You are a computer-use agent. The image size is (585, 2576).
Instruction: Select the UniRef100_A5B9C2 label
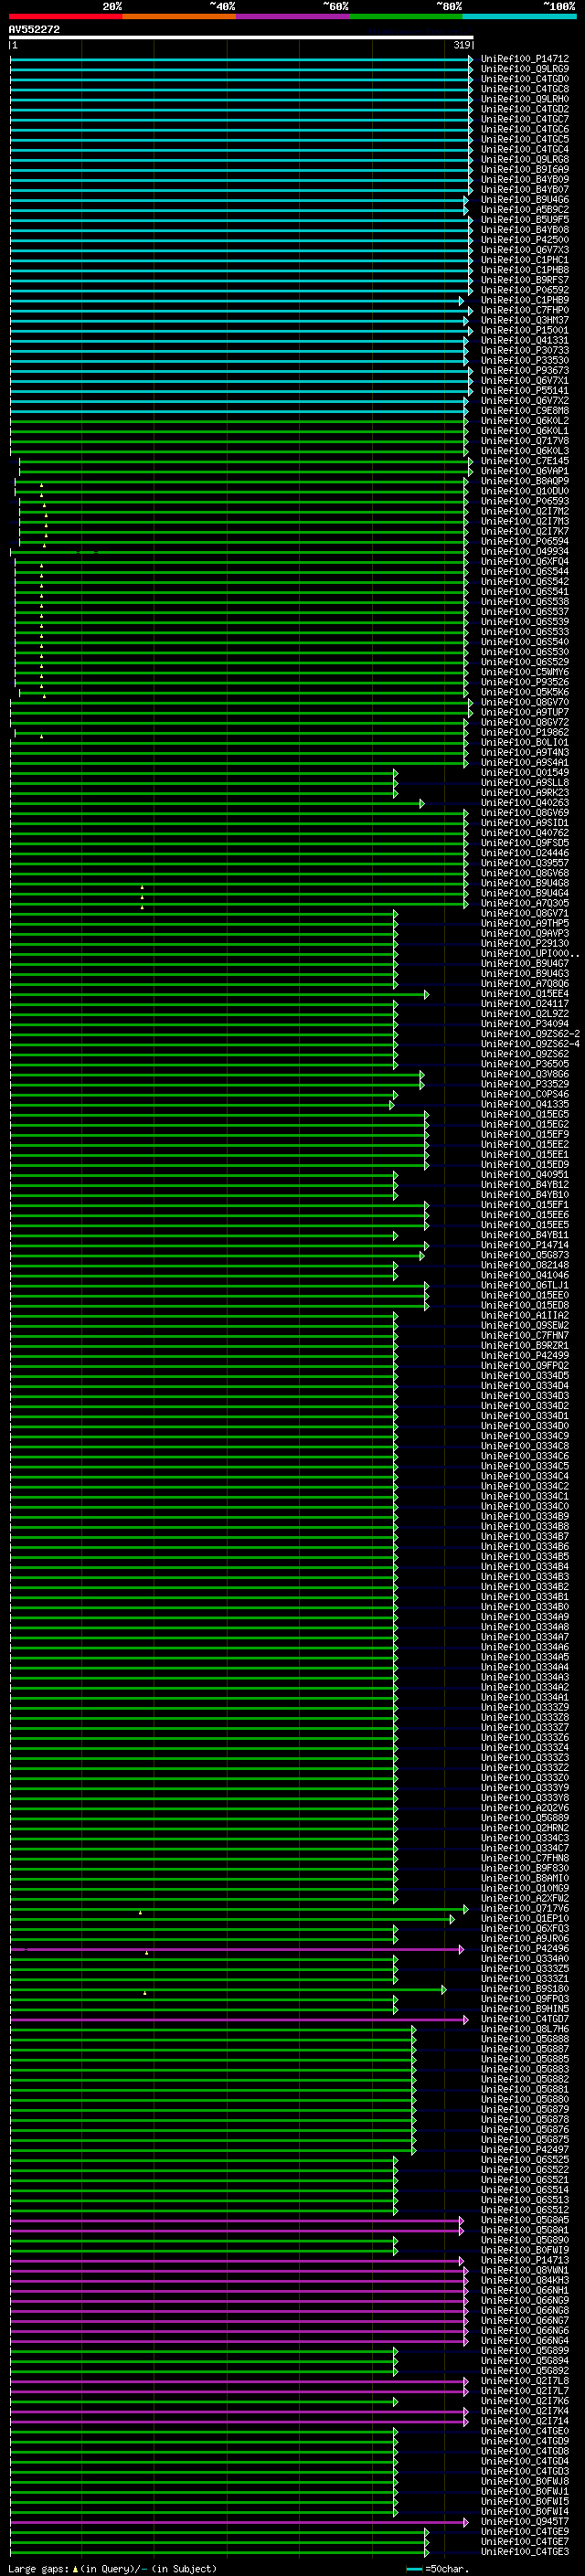tap(525, 210)
